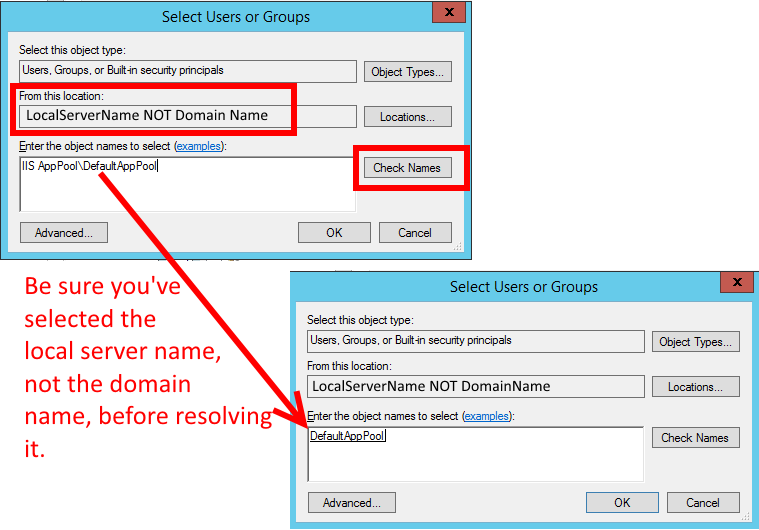This screenshot has height=530, width=759.
Task: Open Locations in the lower dialog
Action: point(696,387)
